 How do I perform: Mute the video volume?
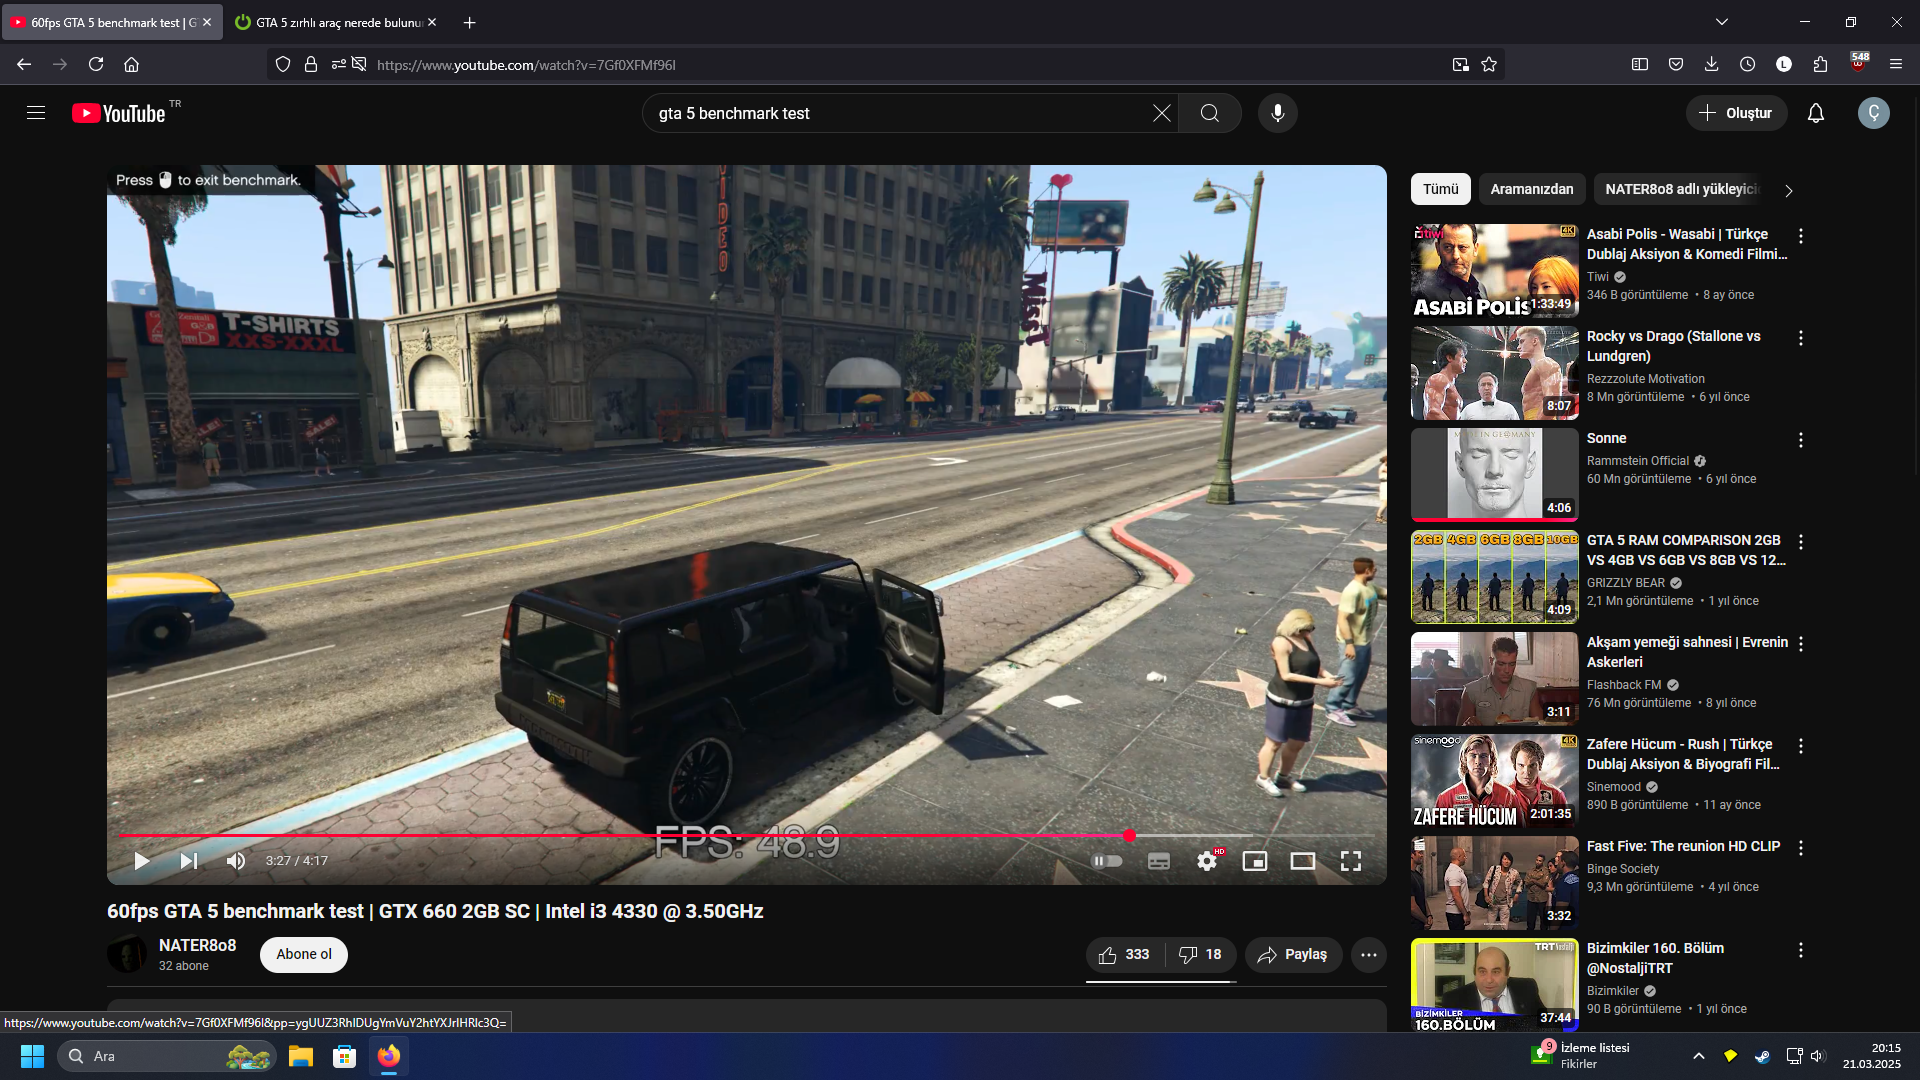point(236,861)
